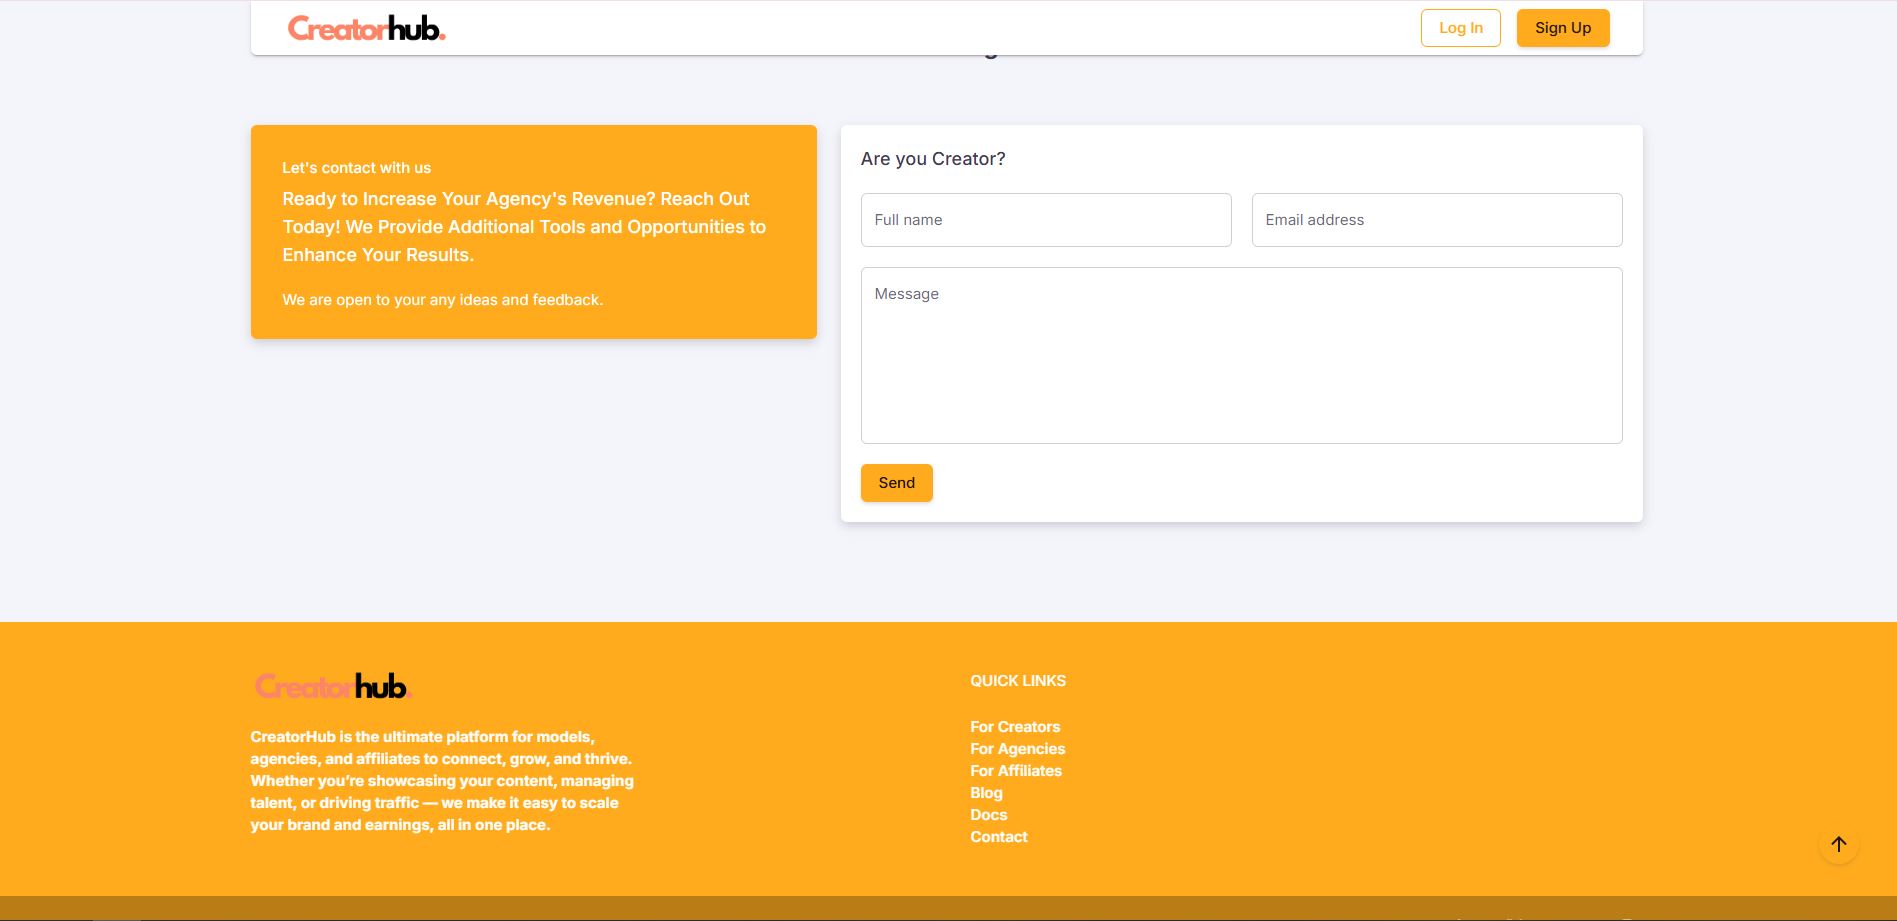Go to For Affiliates footer link
This screenshot has height=921, width=1897.
click(x=1015, y=771)
